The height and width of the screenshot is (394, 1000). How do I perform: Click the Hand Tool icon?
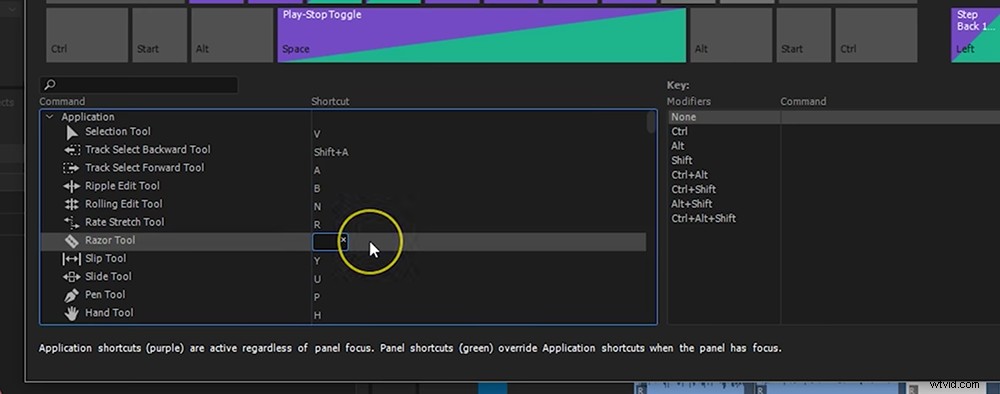71,313
